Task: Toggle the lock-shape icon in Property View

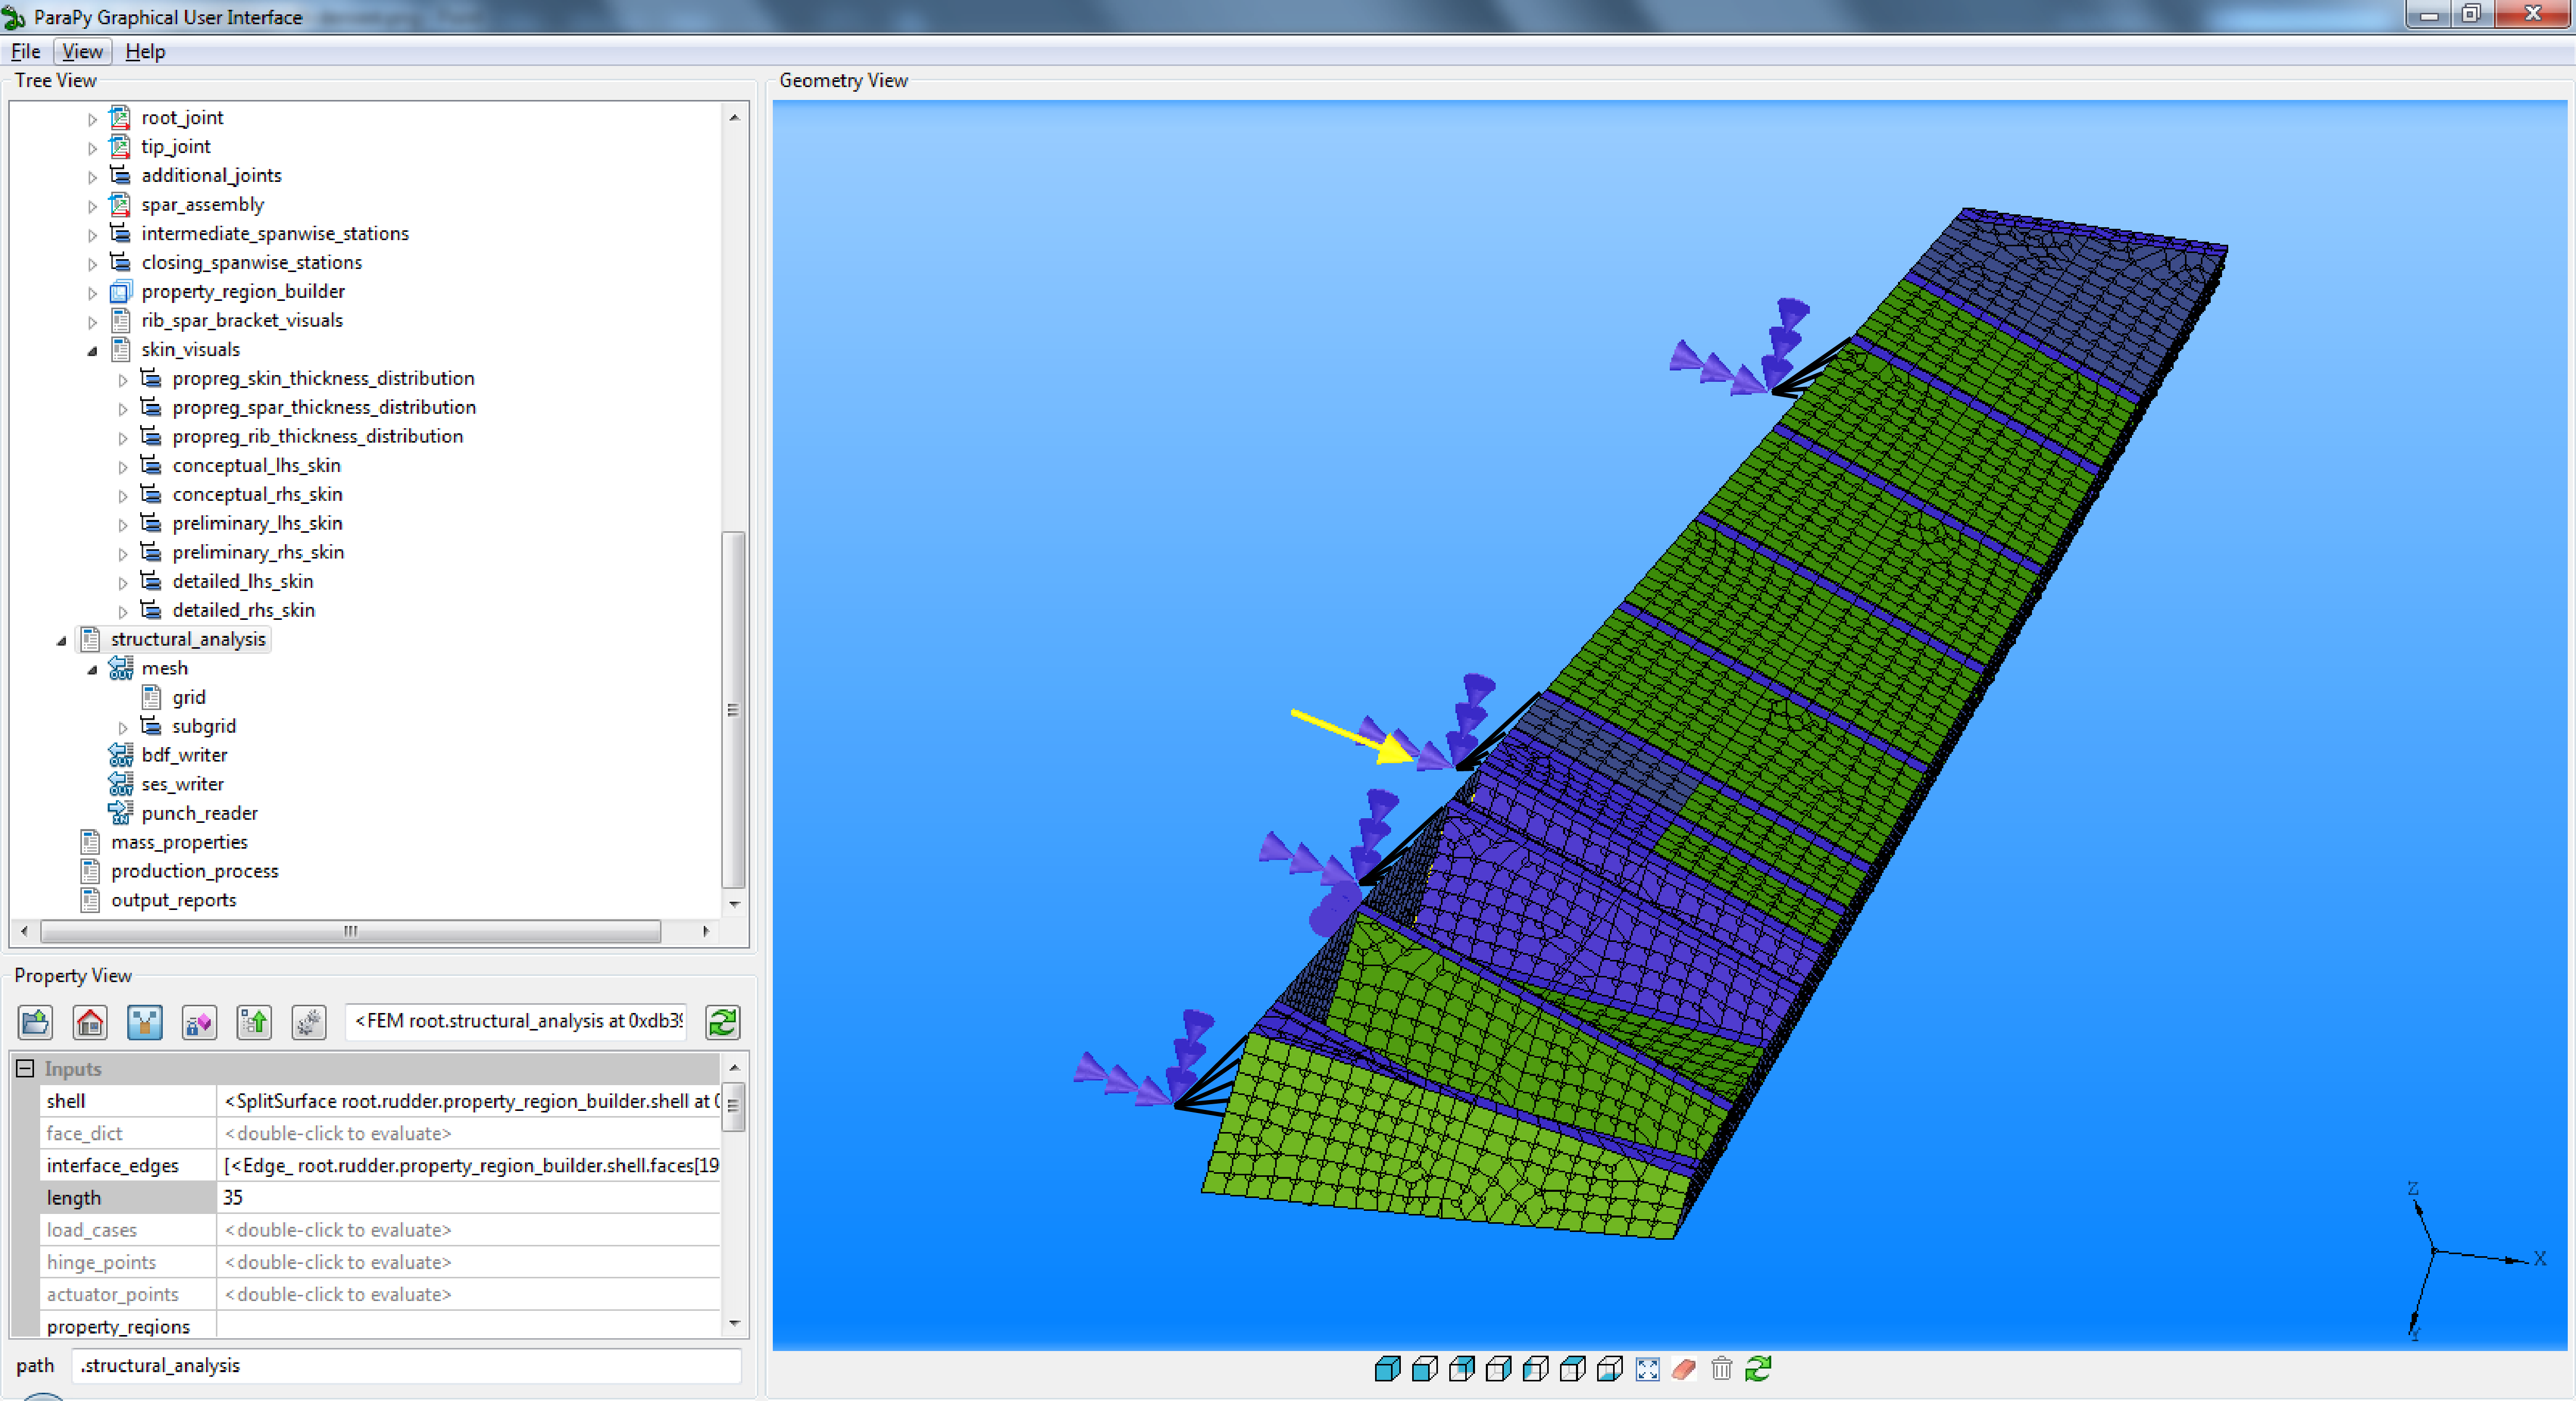Action: 199,1022
